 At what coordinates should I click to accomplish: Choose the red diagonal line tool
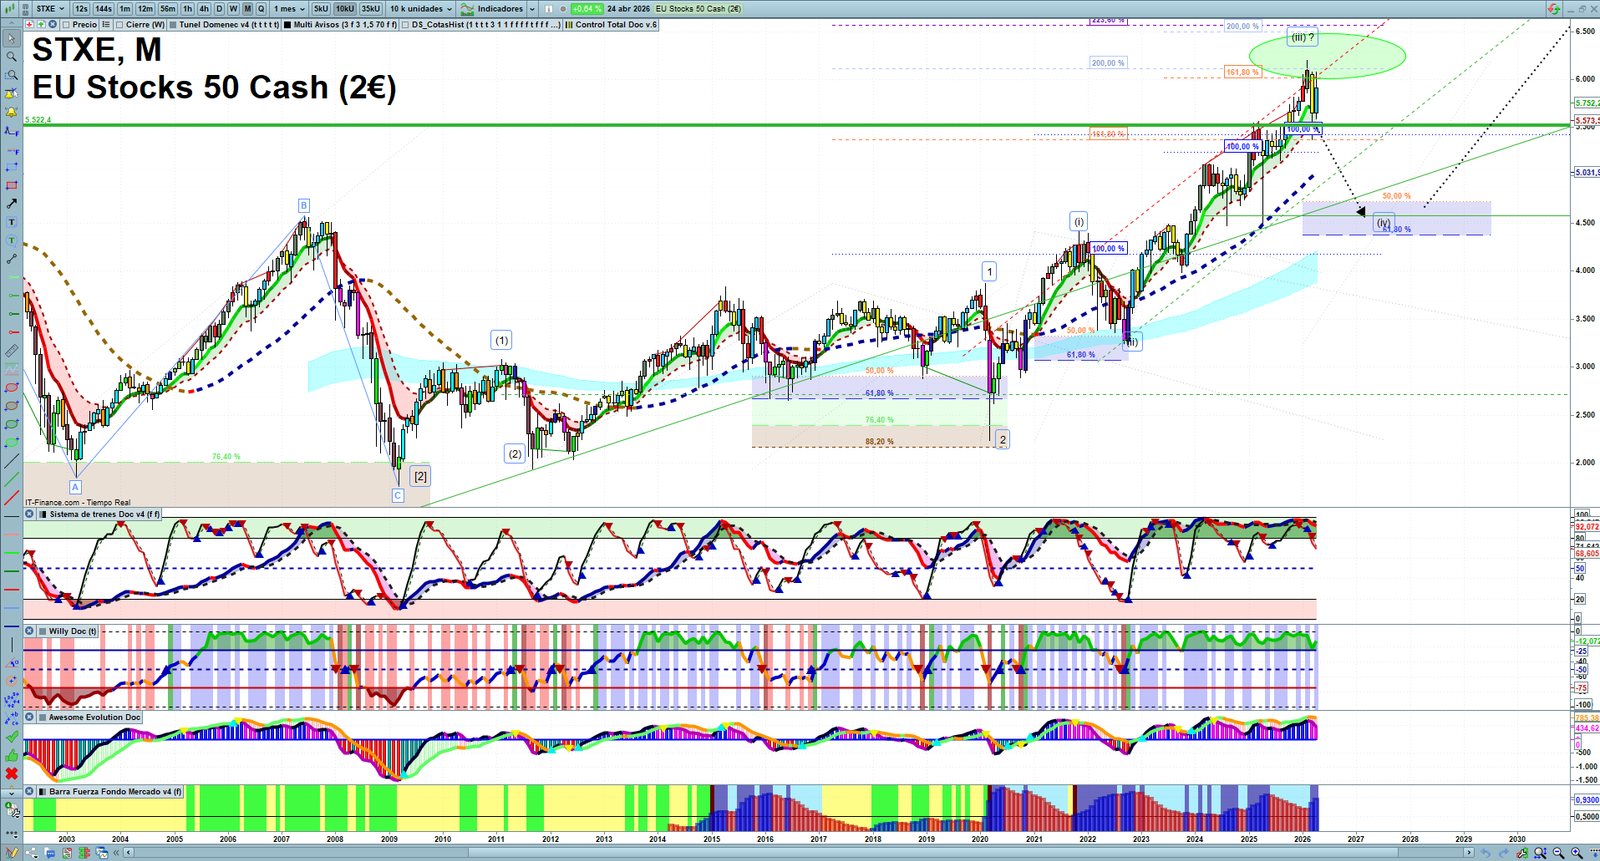coord(12,498)
